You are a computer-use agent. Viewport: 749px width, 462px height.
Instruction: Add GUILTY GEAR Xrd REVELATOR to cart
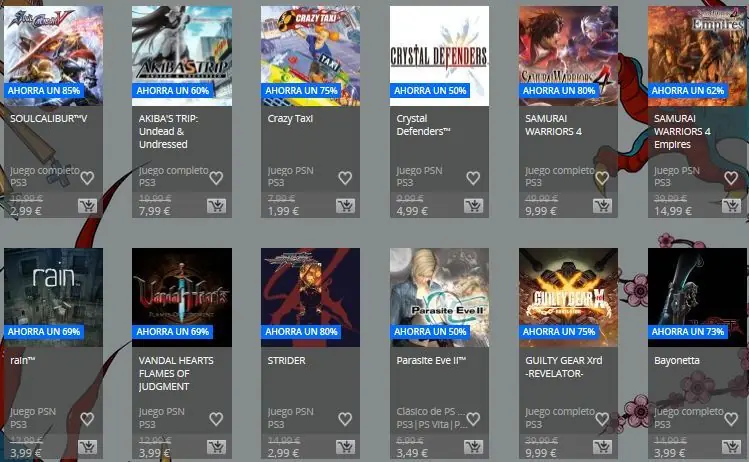pos(603,447)
